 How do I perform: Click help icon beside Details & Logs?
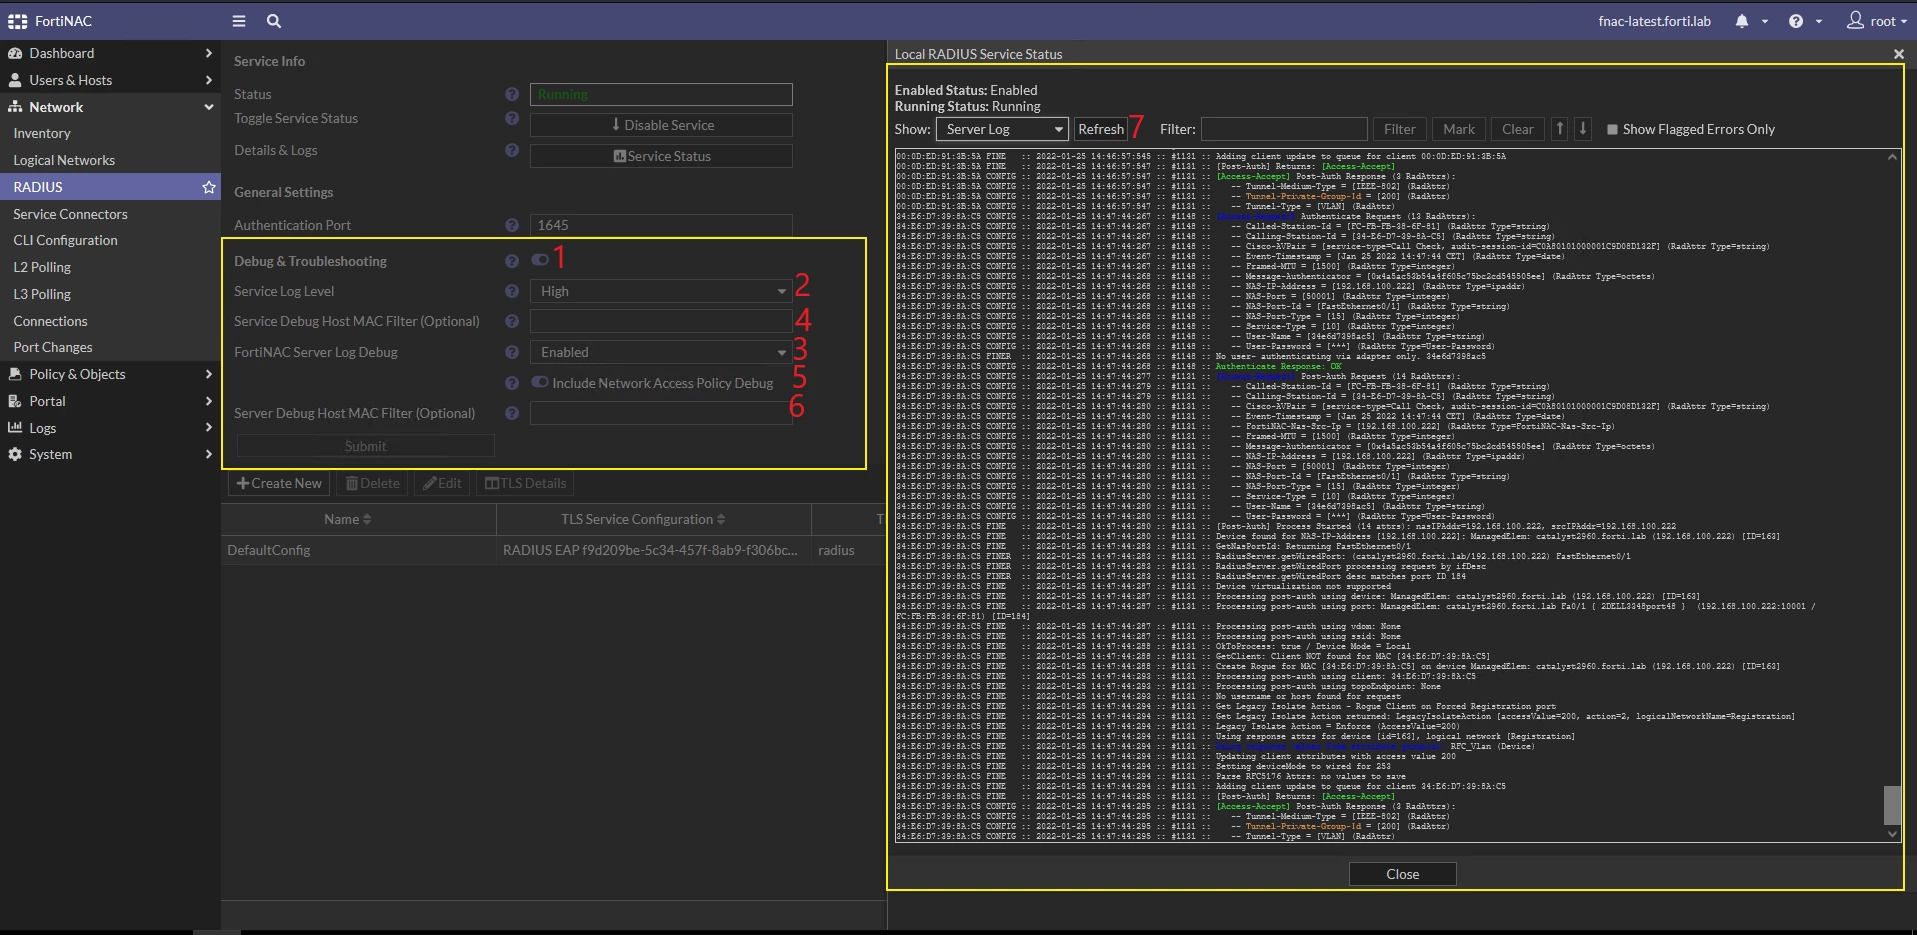(512, 150)
